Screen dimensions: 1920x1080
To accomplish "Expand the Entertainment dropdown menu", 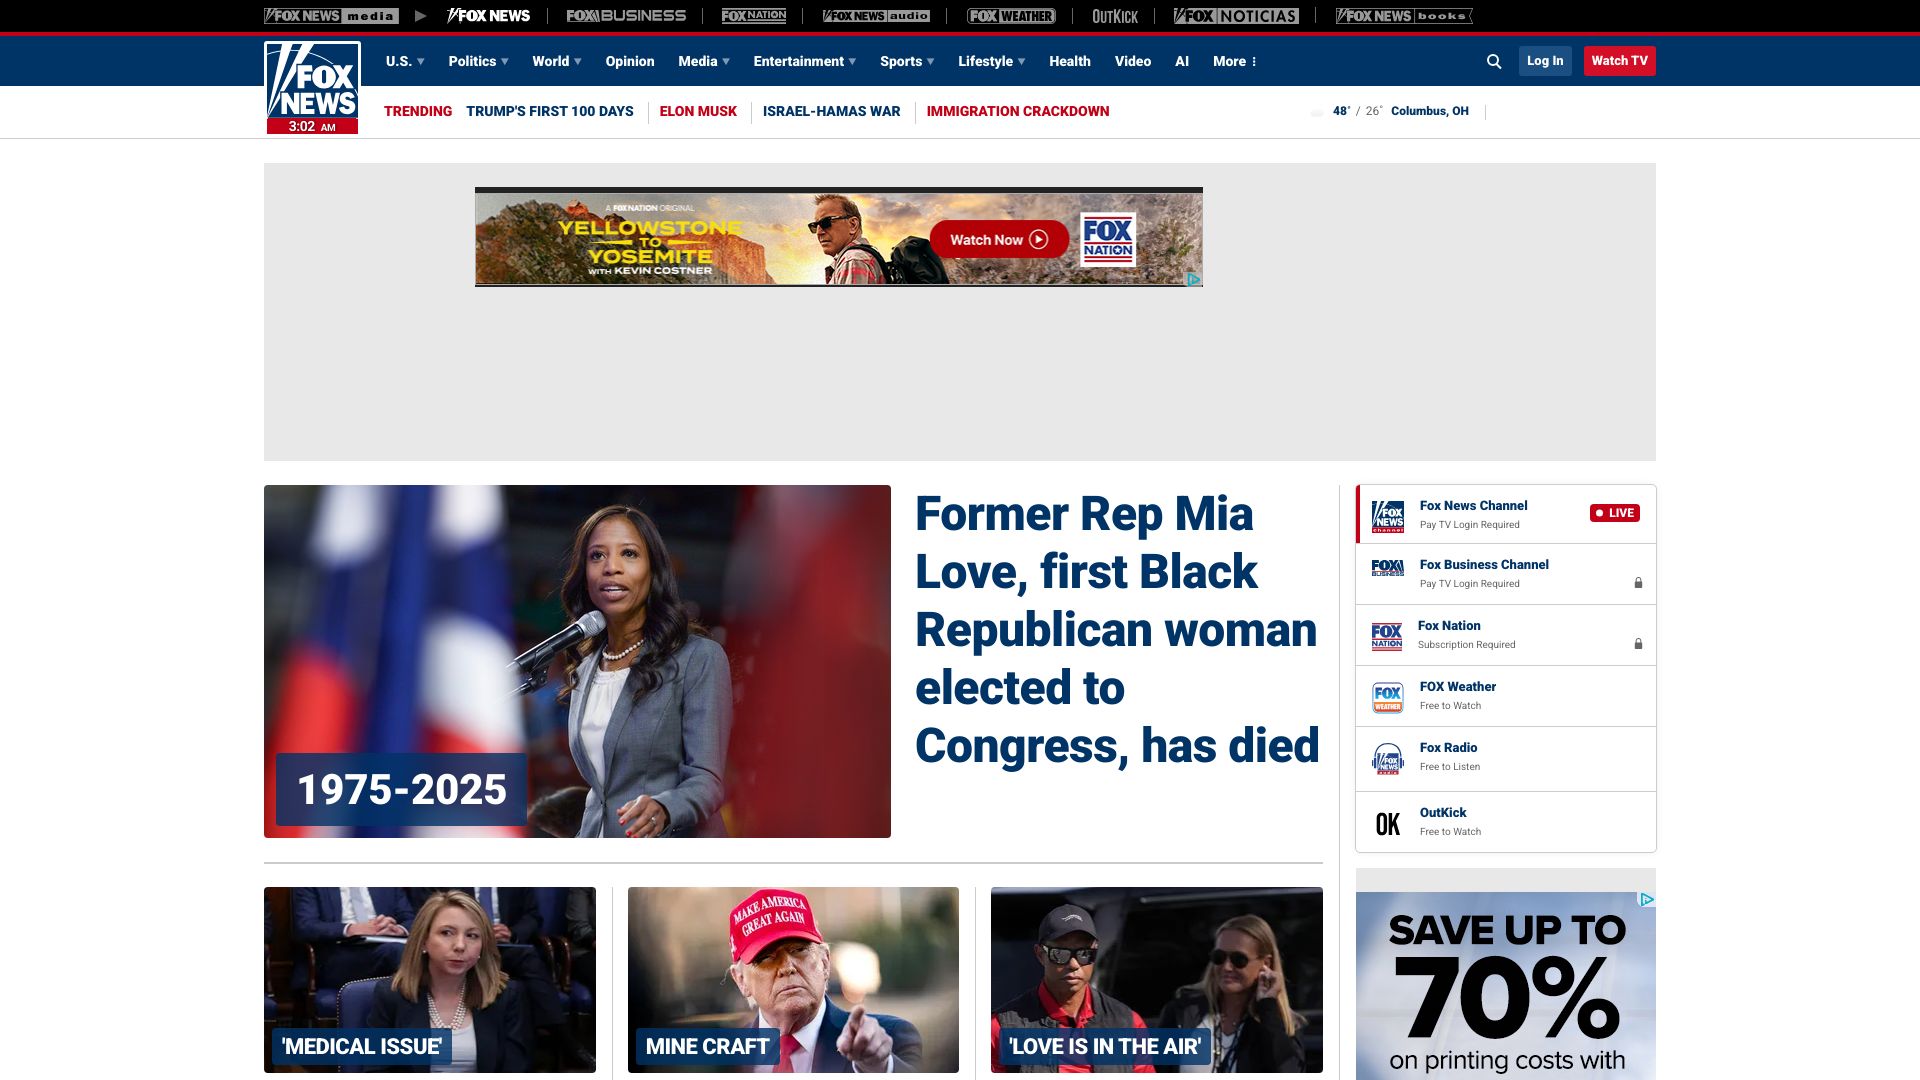I will click(x=804, y=61).
